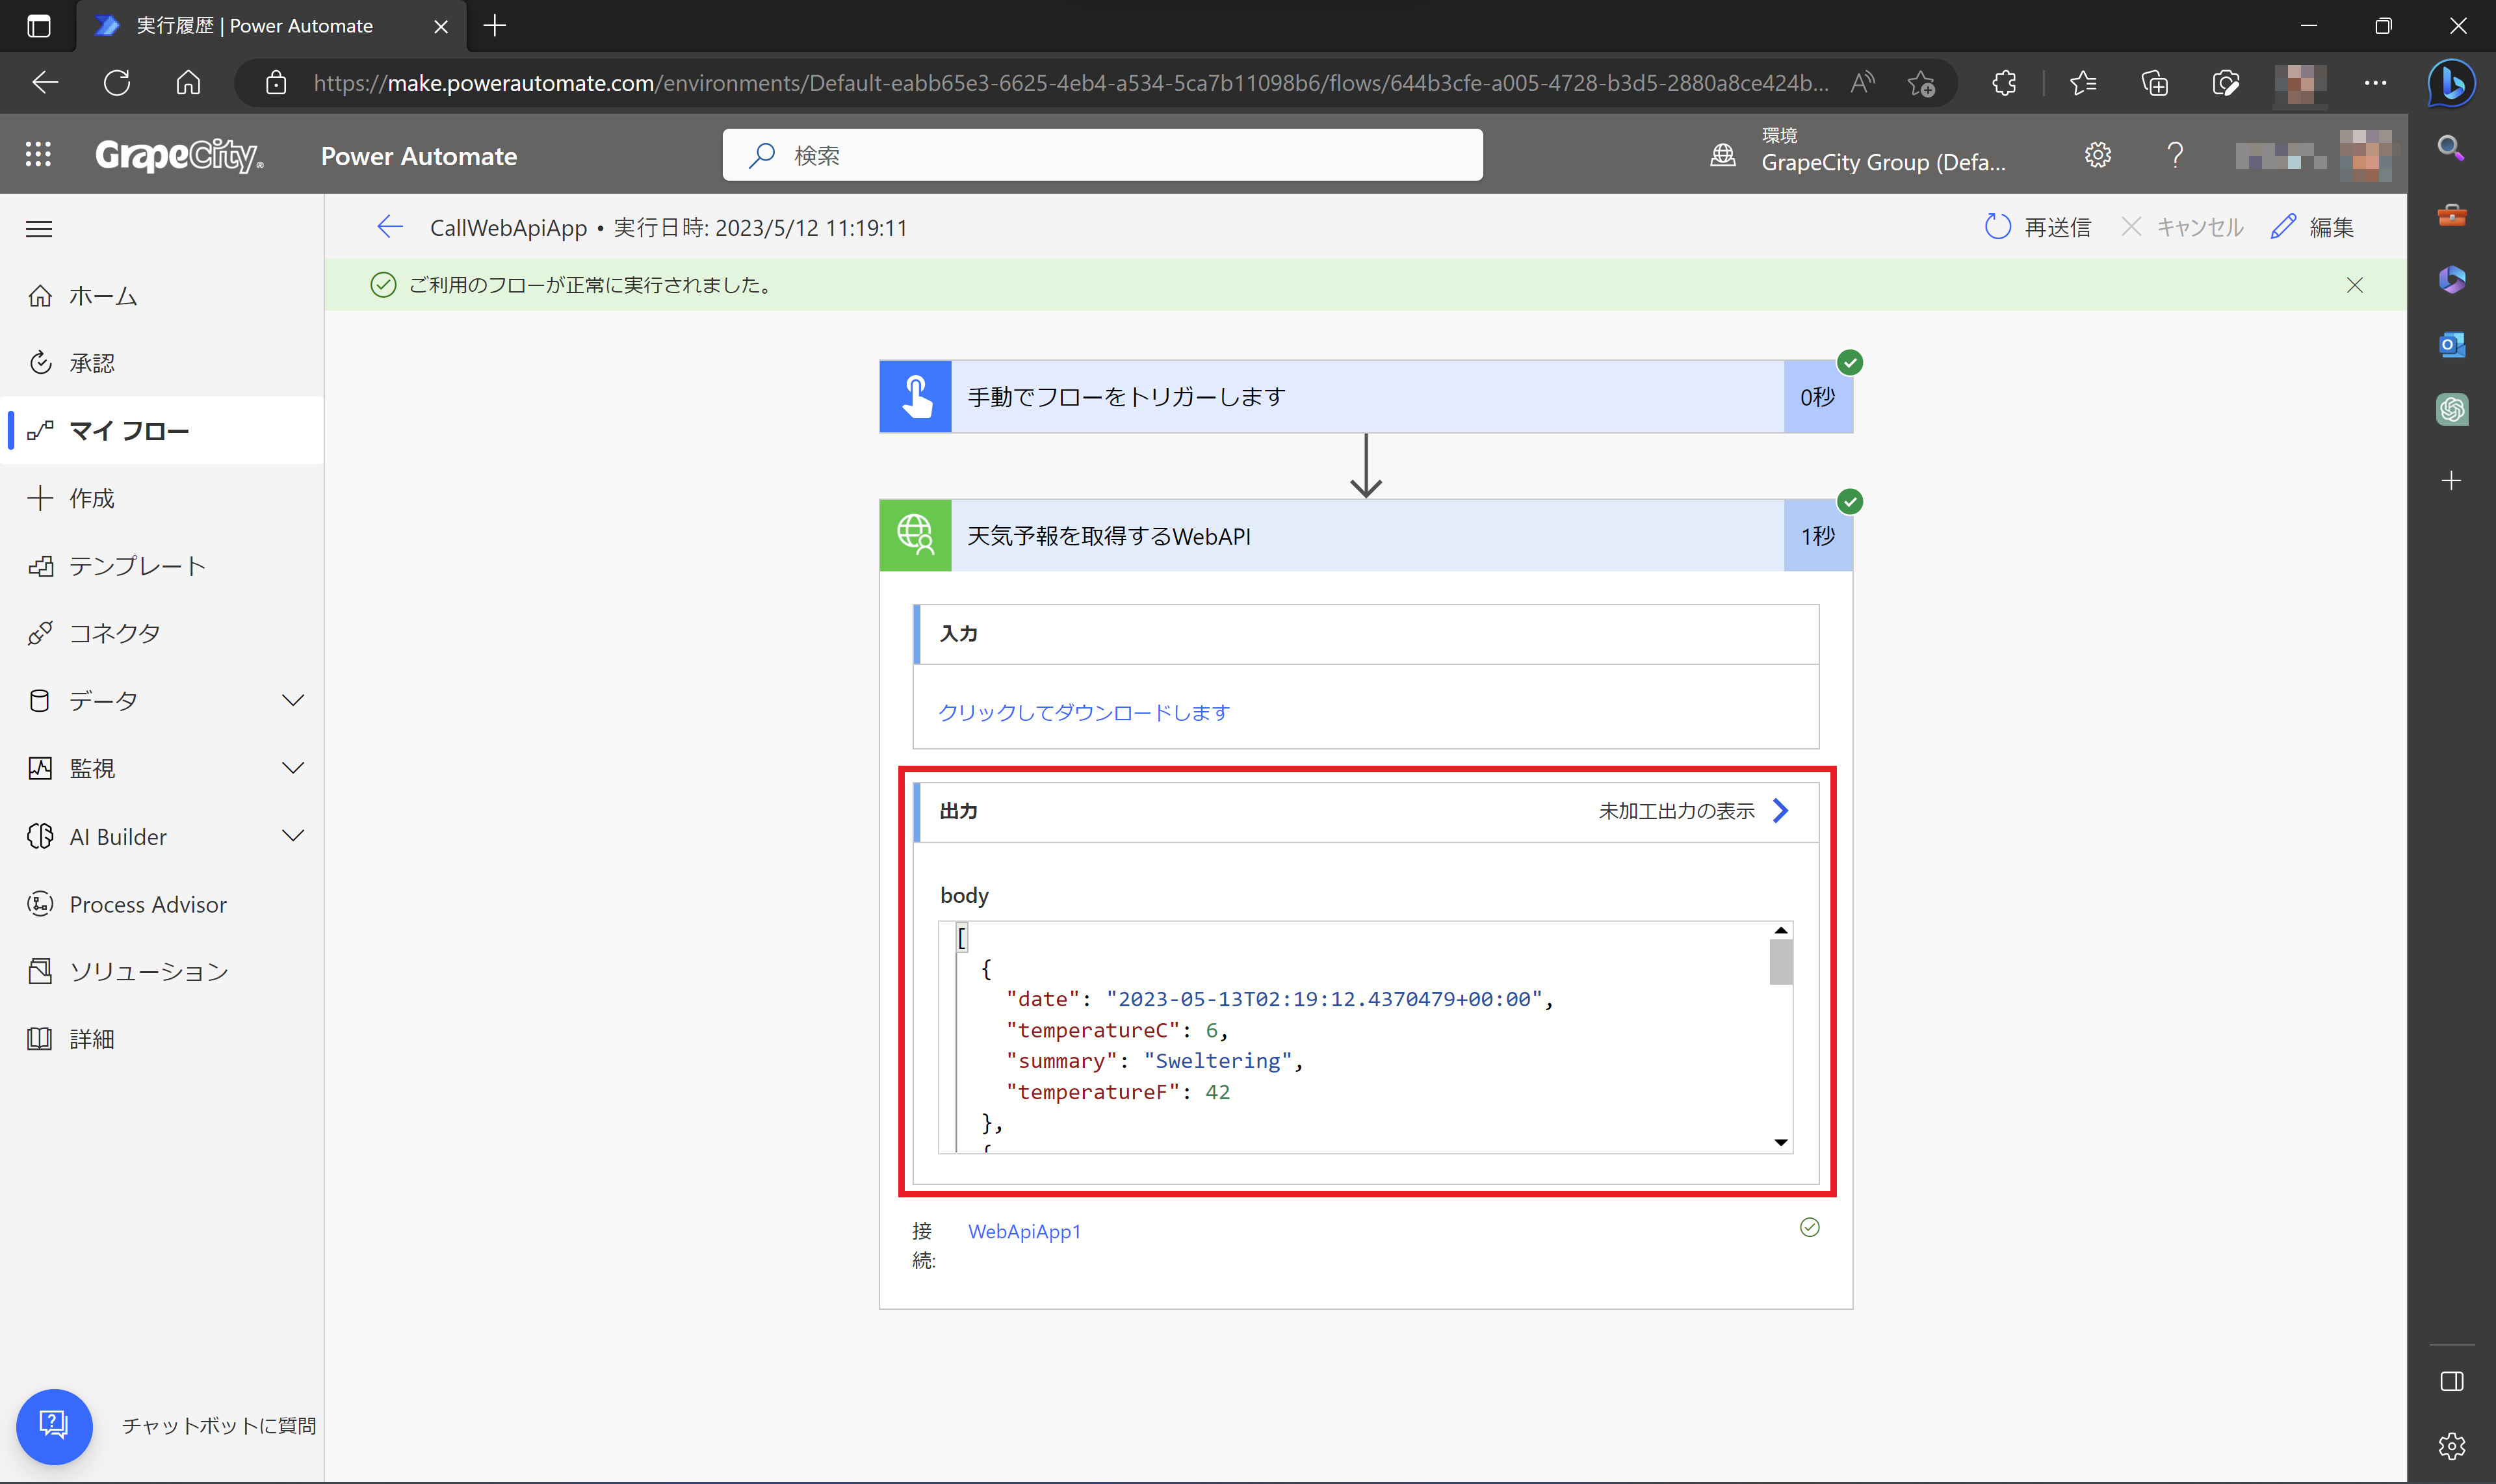The image size is (2496, 1484).
Task: Dismiss the green success notification banner
Action: 2355,285
